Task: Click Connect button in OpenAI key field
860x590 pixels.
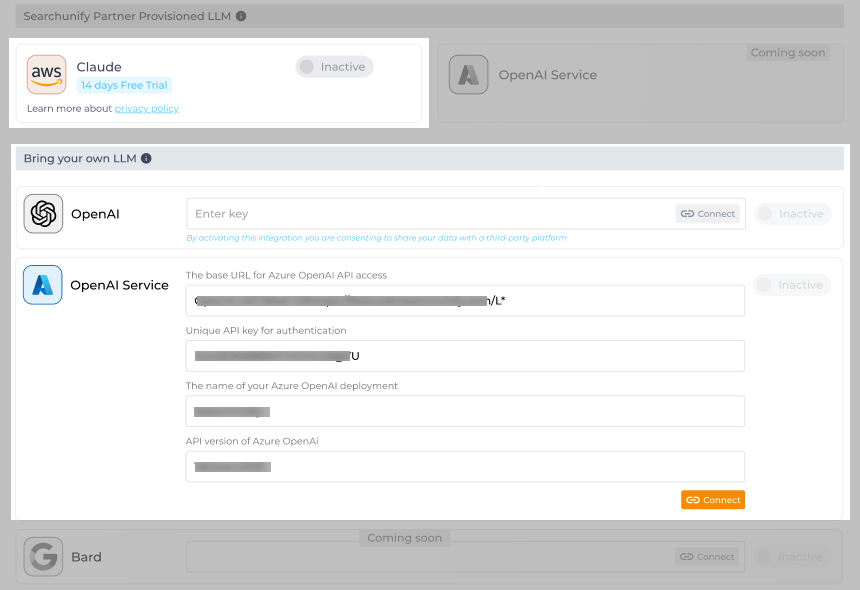Action: coord(708,214)
